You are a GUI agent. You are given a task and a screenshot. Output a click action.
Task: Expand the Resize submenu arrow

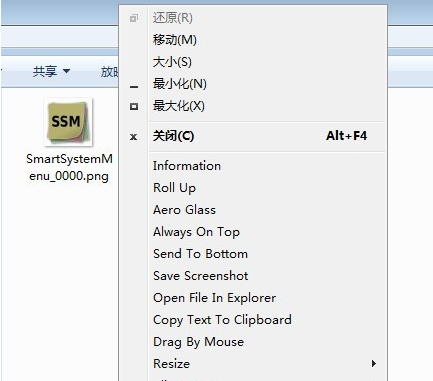[x=374, y=363]
